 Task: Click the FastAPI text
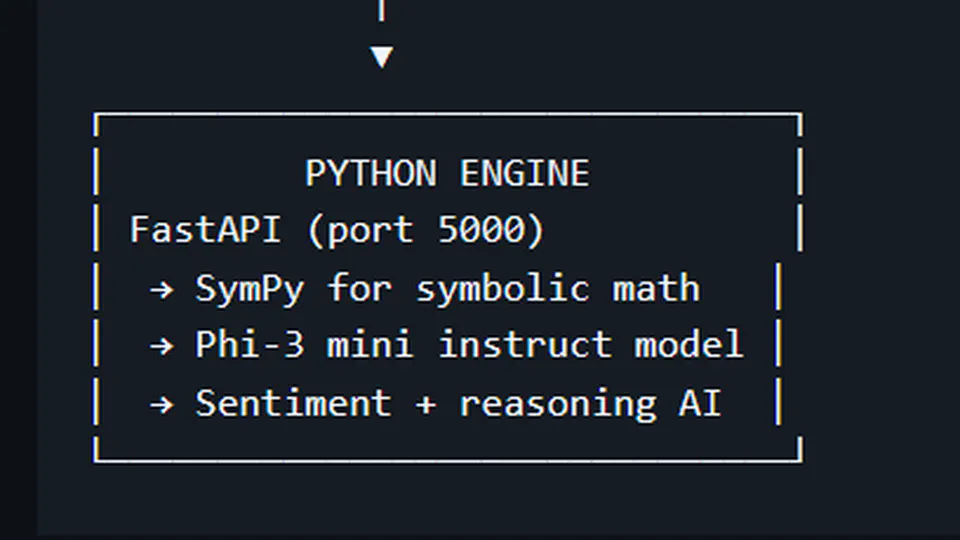click(x=207, y=231)
